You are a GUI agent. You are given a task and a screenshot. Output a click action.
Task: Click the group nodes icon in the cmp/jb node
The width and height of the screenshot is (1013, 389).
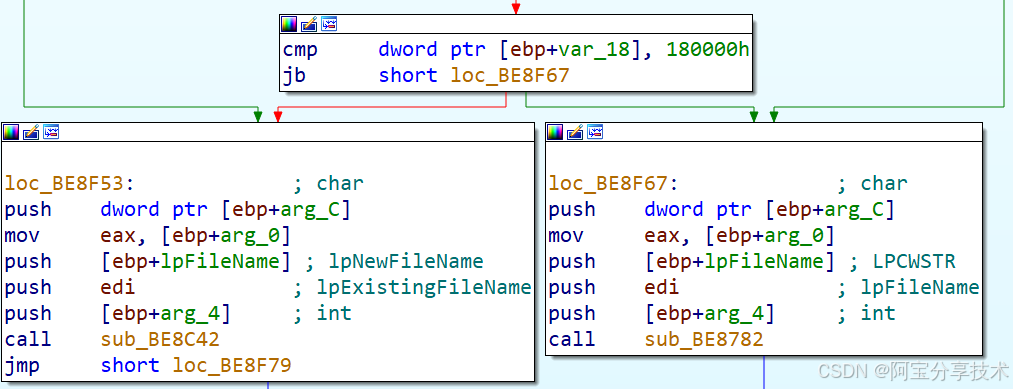pos(329,25)
